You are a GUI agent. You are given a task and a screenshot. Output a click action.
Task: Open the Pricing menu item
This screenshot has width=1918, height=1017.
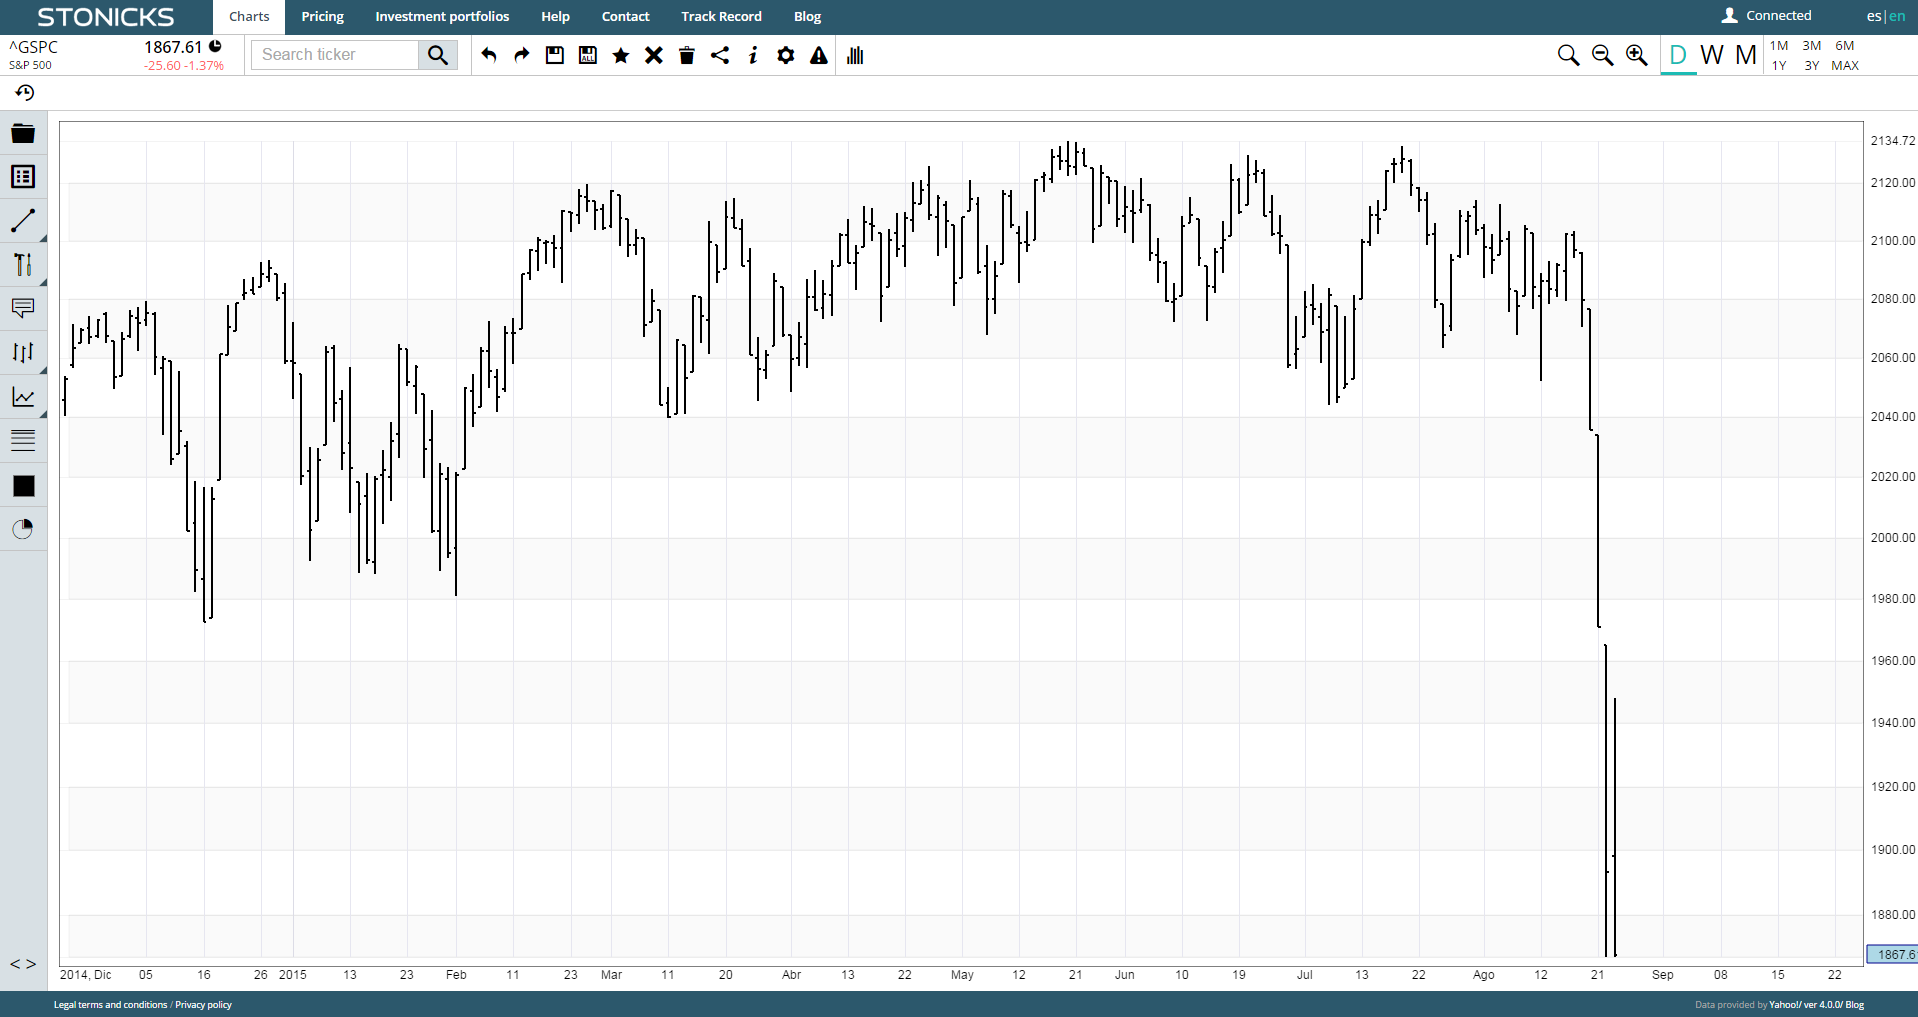point(322,17)
